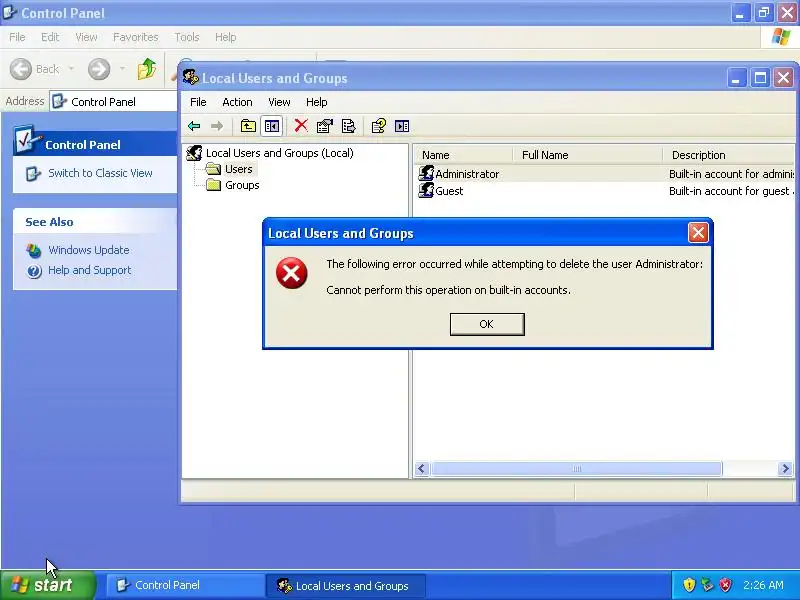Click the See Also panel header
Viewport: 800px width, 600px height.
tap(95, 221)
